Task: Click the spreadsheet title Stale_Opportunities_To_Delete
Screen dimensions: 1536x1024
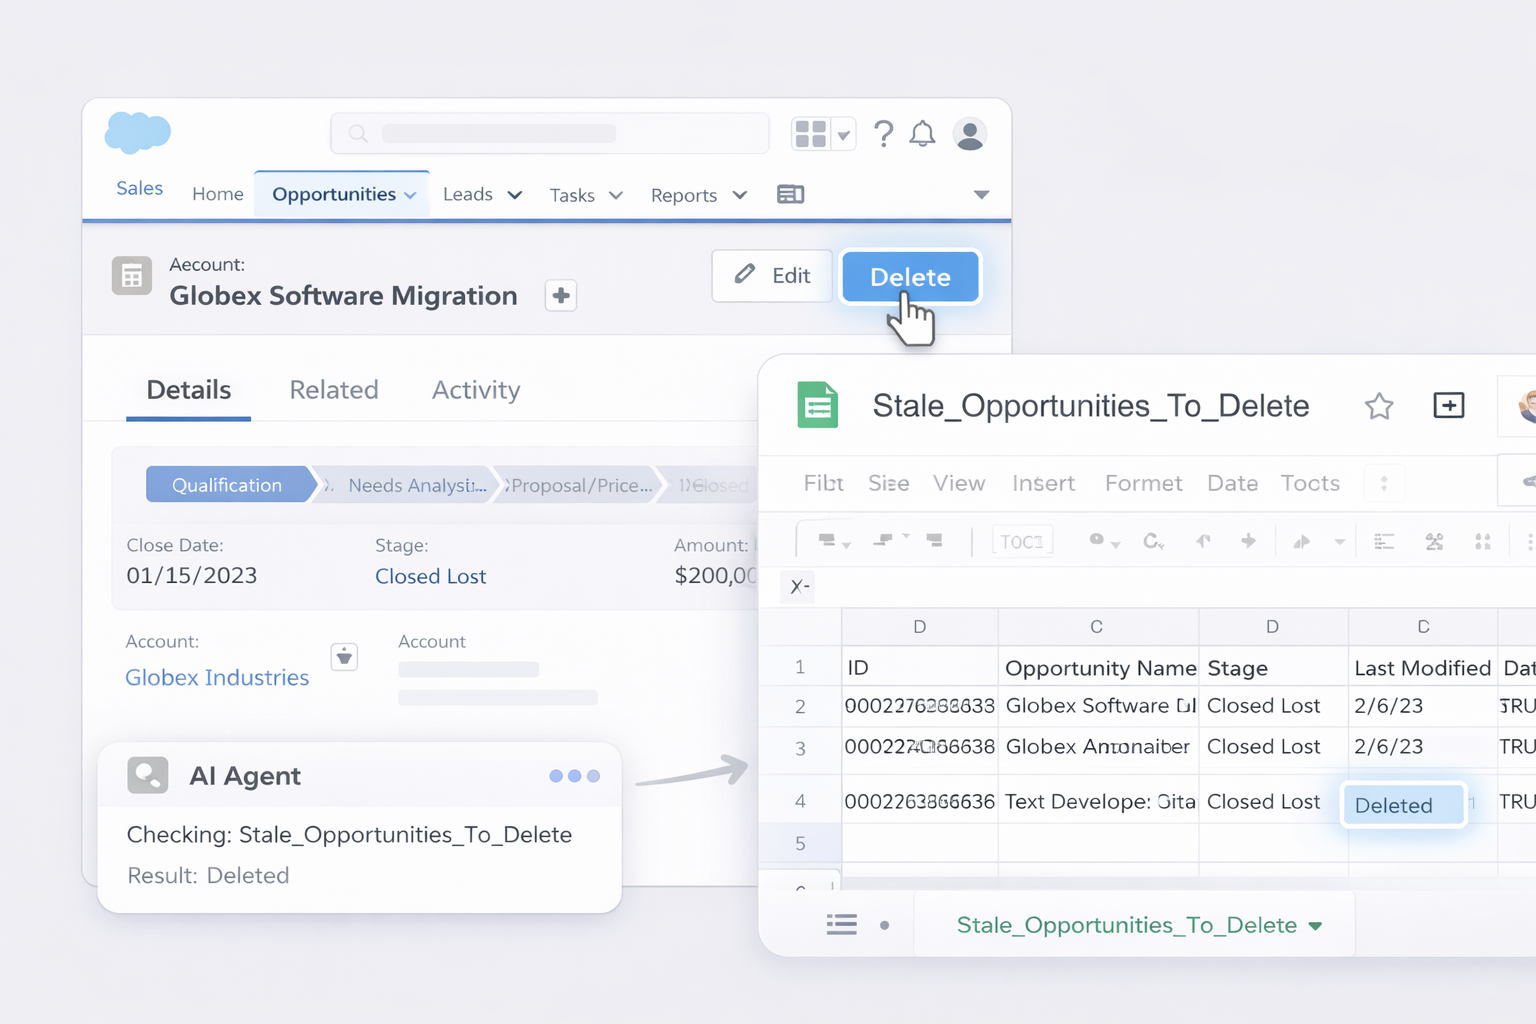Action: click(1091, 406)
